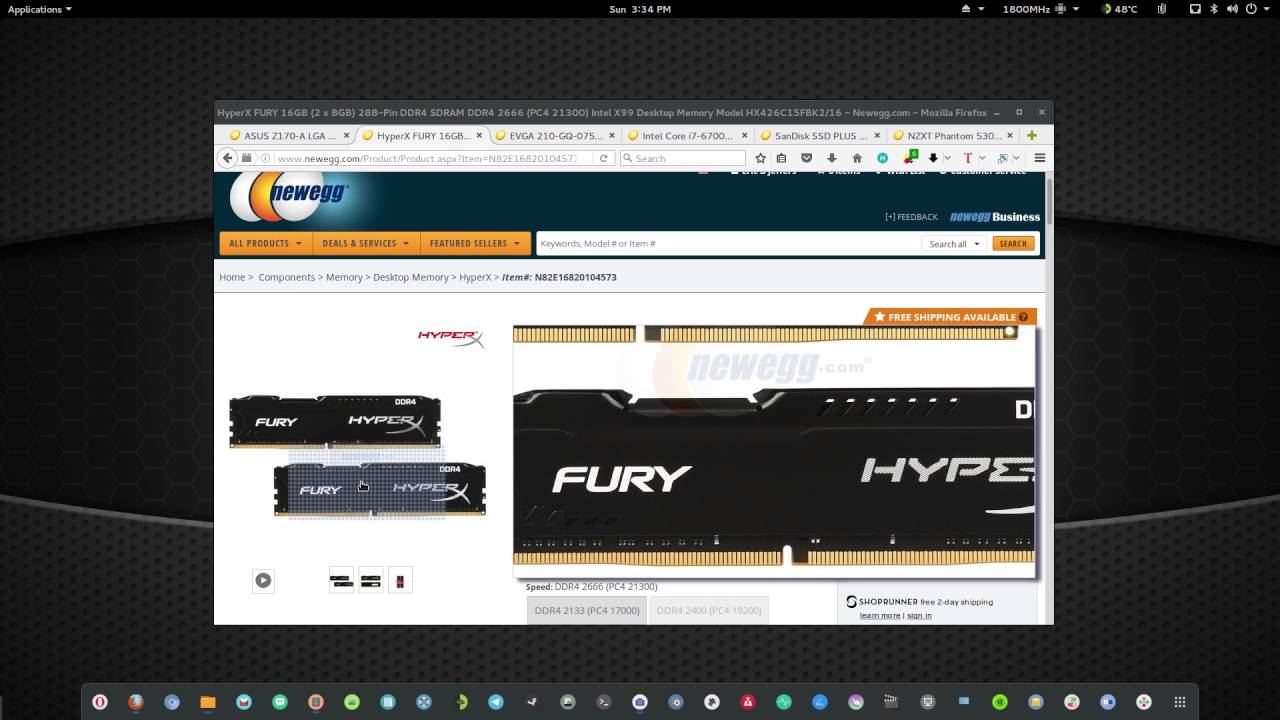Open the 1800MHz CPU frequency dropdown
Image resolution: width=1280 pixels, height=720 pixels.
pos(1041,9)
